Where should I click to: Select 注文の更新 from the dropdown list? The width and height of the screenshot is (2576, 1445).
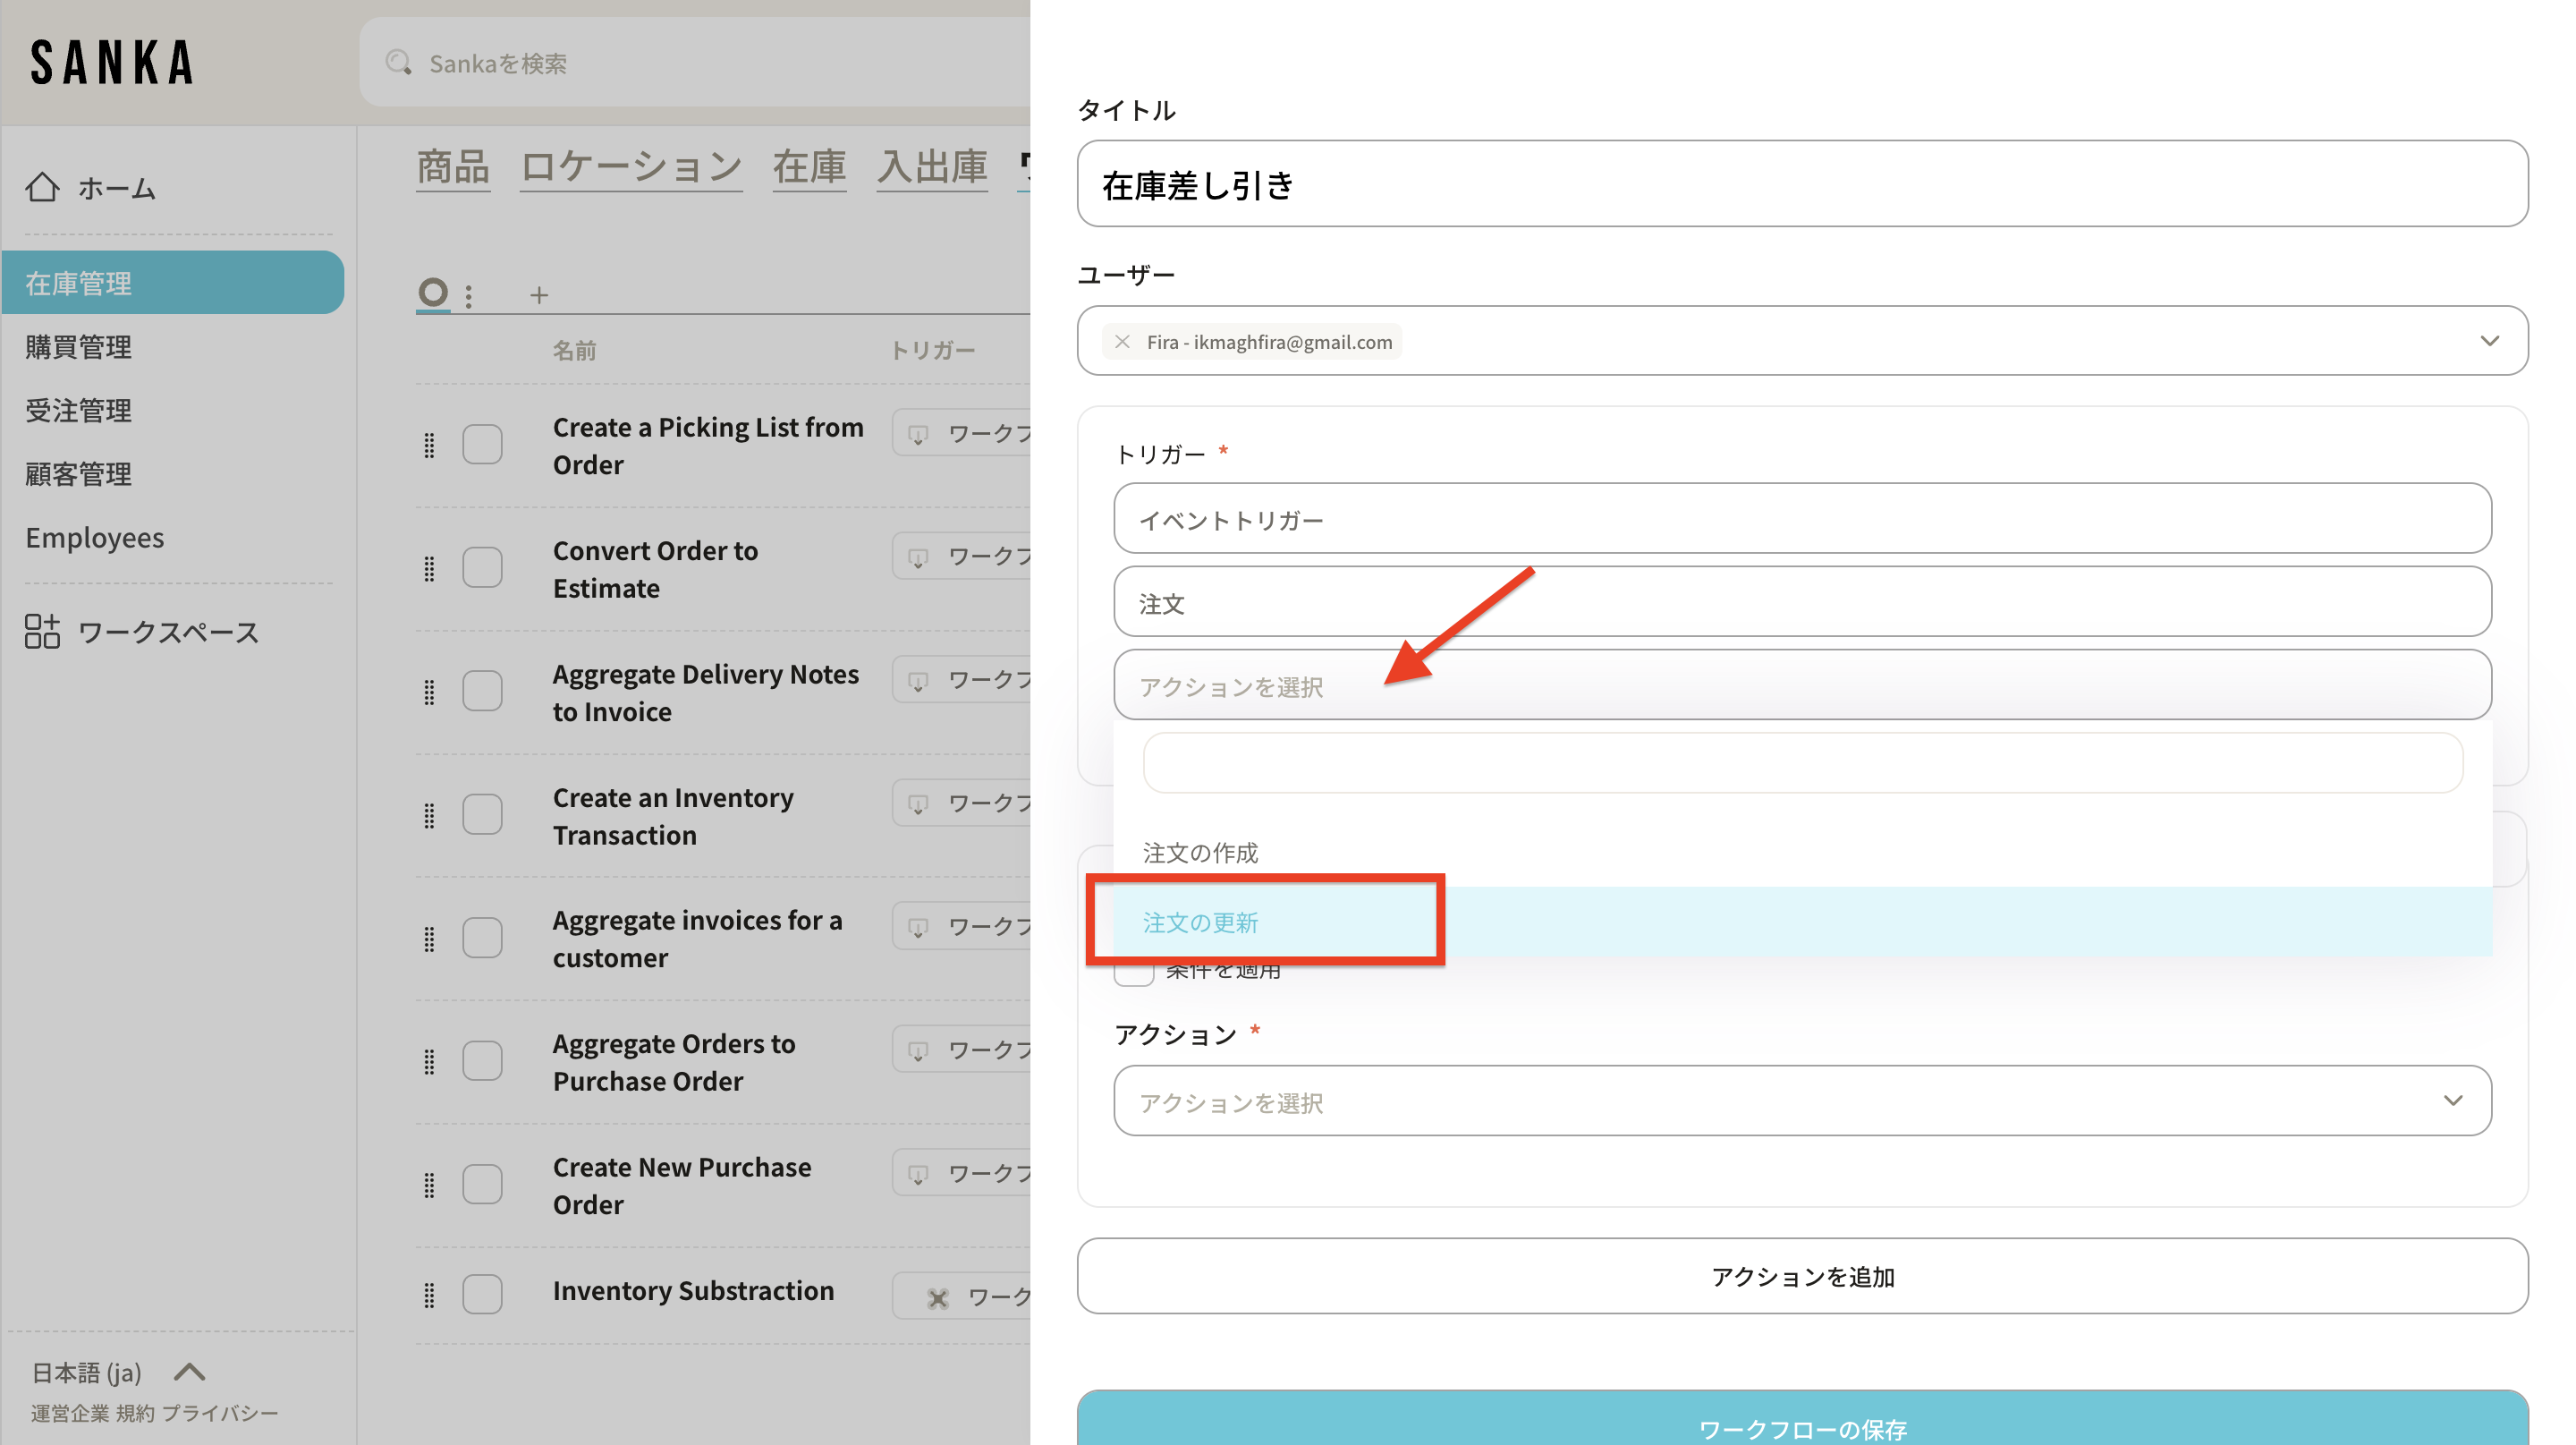pos(1201,922)
